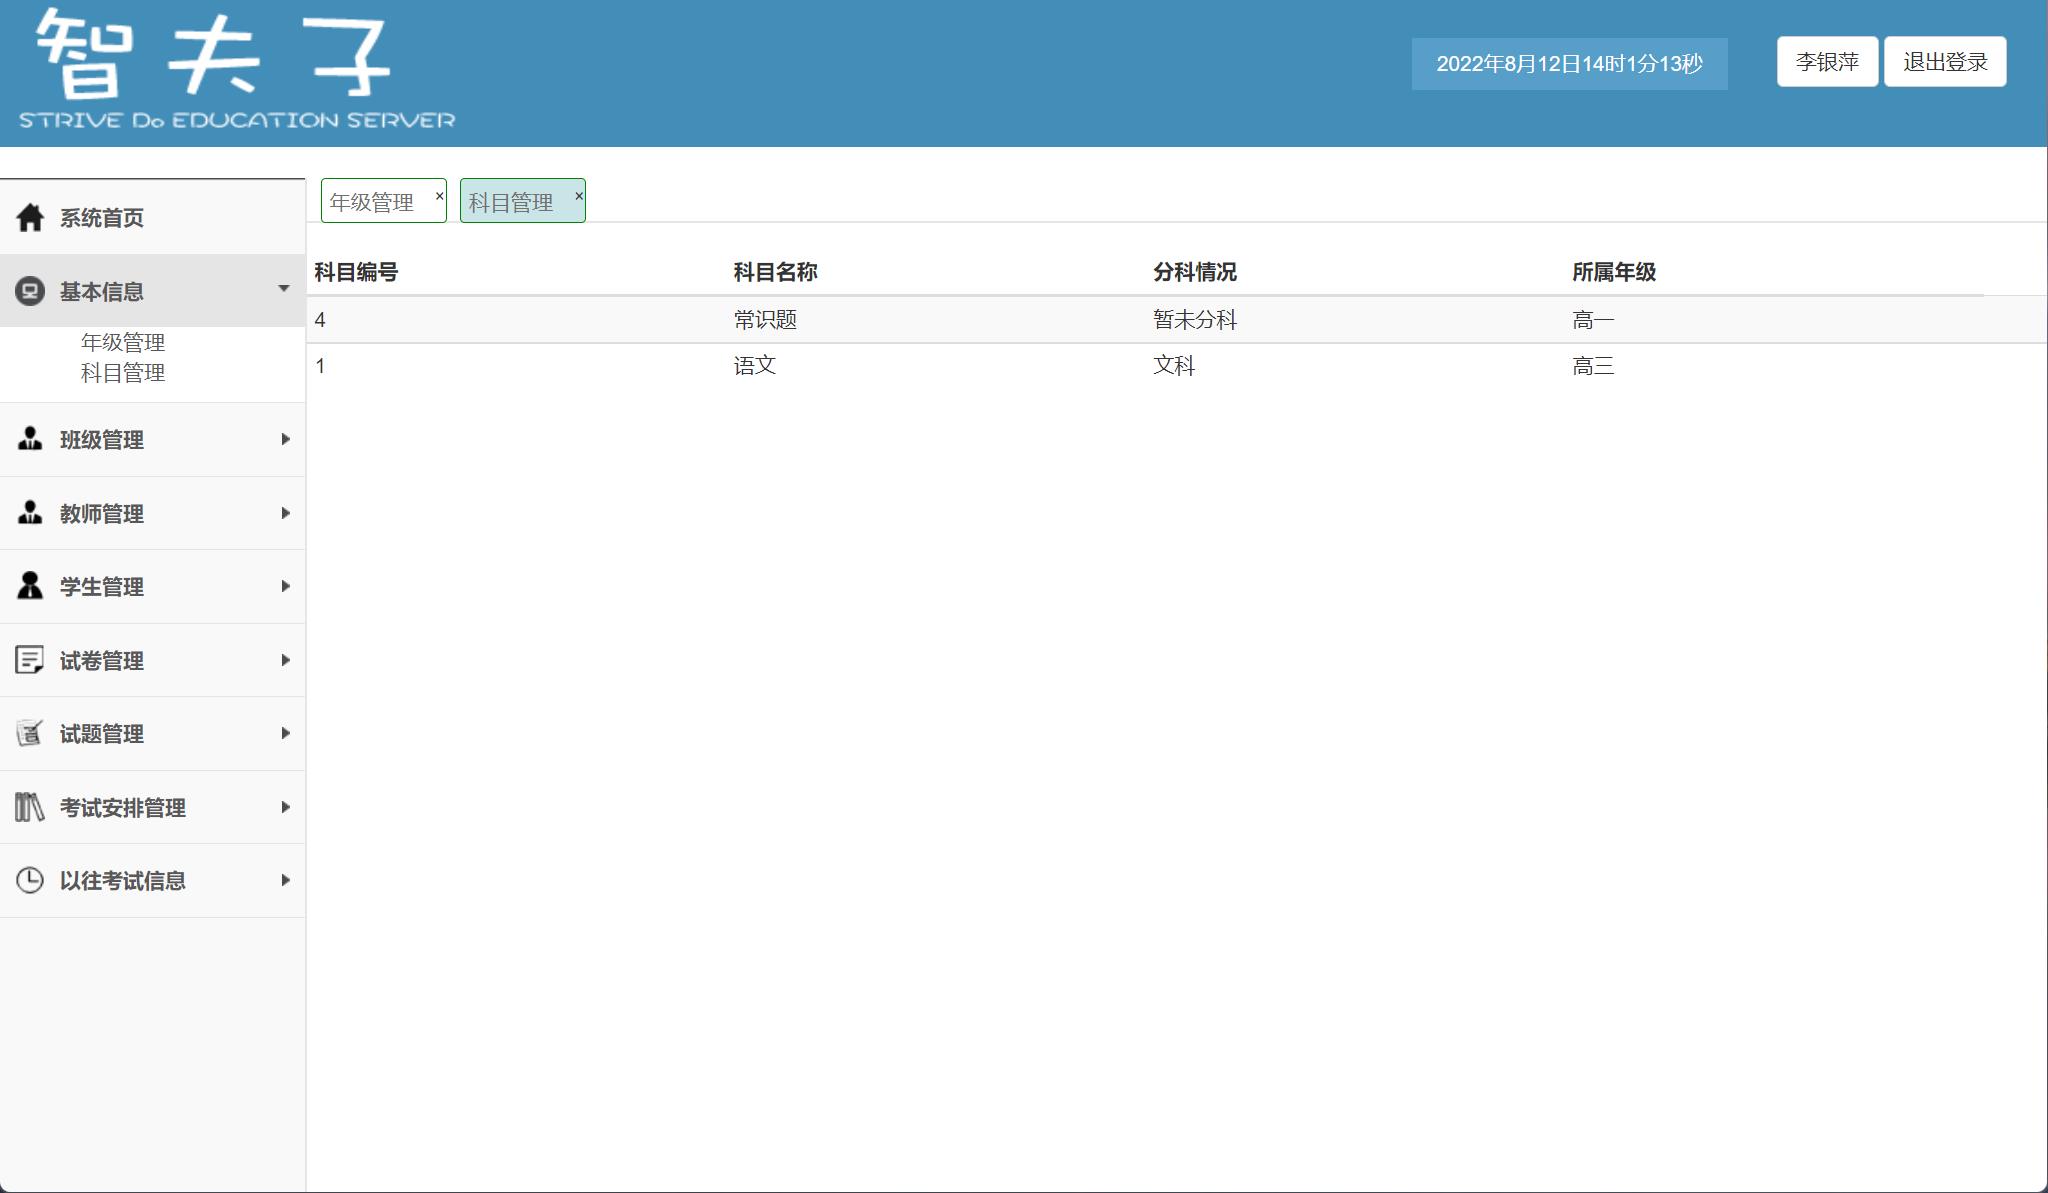Select the 以往考试信息 clock icon
The image size is (2048, 1193).
[29, 880]
